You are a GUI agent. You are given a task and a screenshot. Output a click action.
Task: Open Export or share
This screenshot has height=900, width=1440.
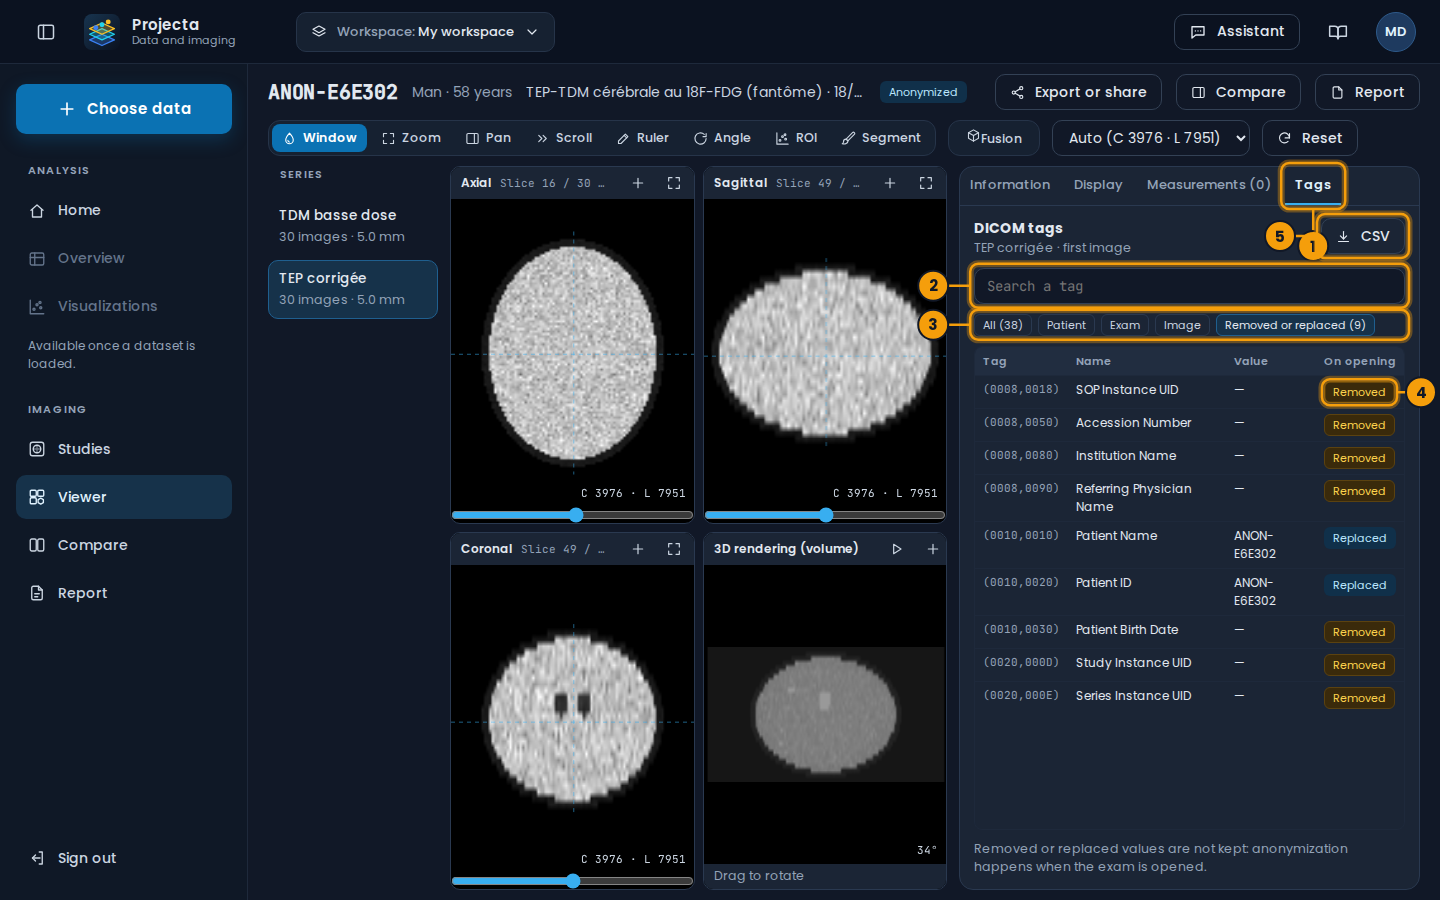click(x=1078, y=92)
